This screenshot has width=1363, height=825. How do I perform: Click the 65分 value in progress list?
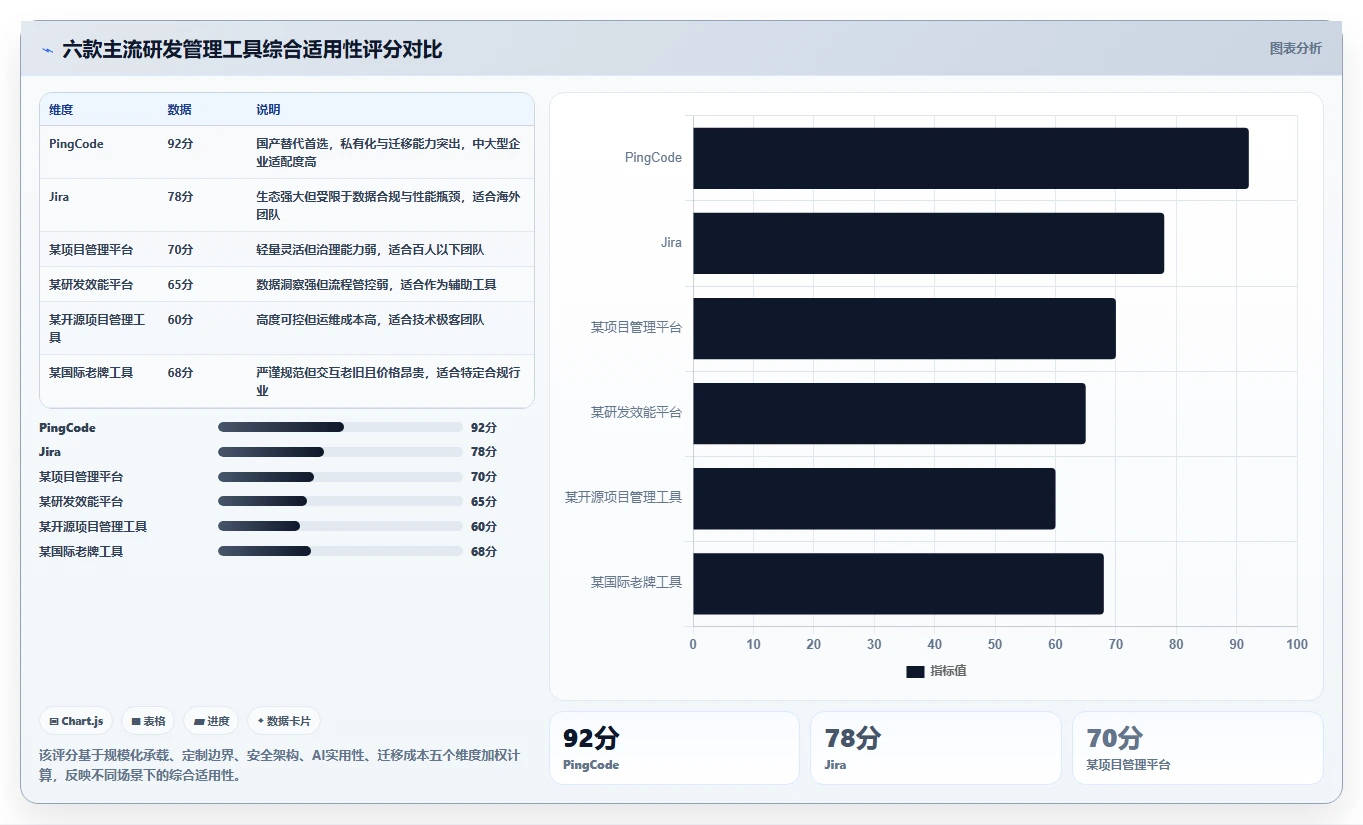pos(484,502)
